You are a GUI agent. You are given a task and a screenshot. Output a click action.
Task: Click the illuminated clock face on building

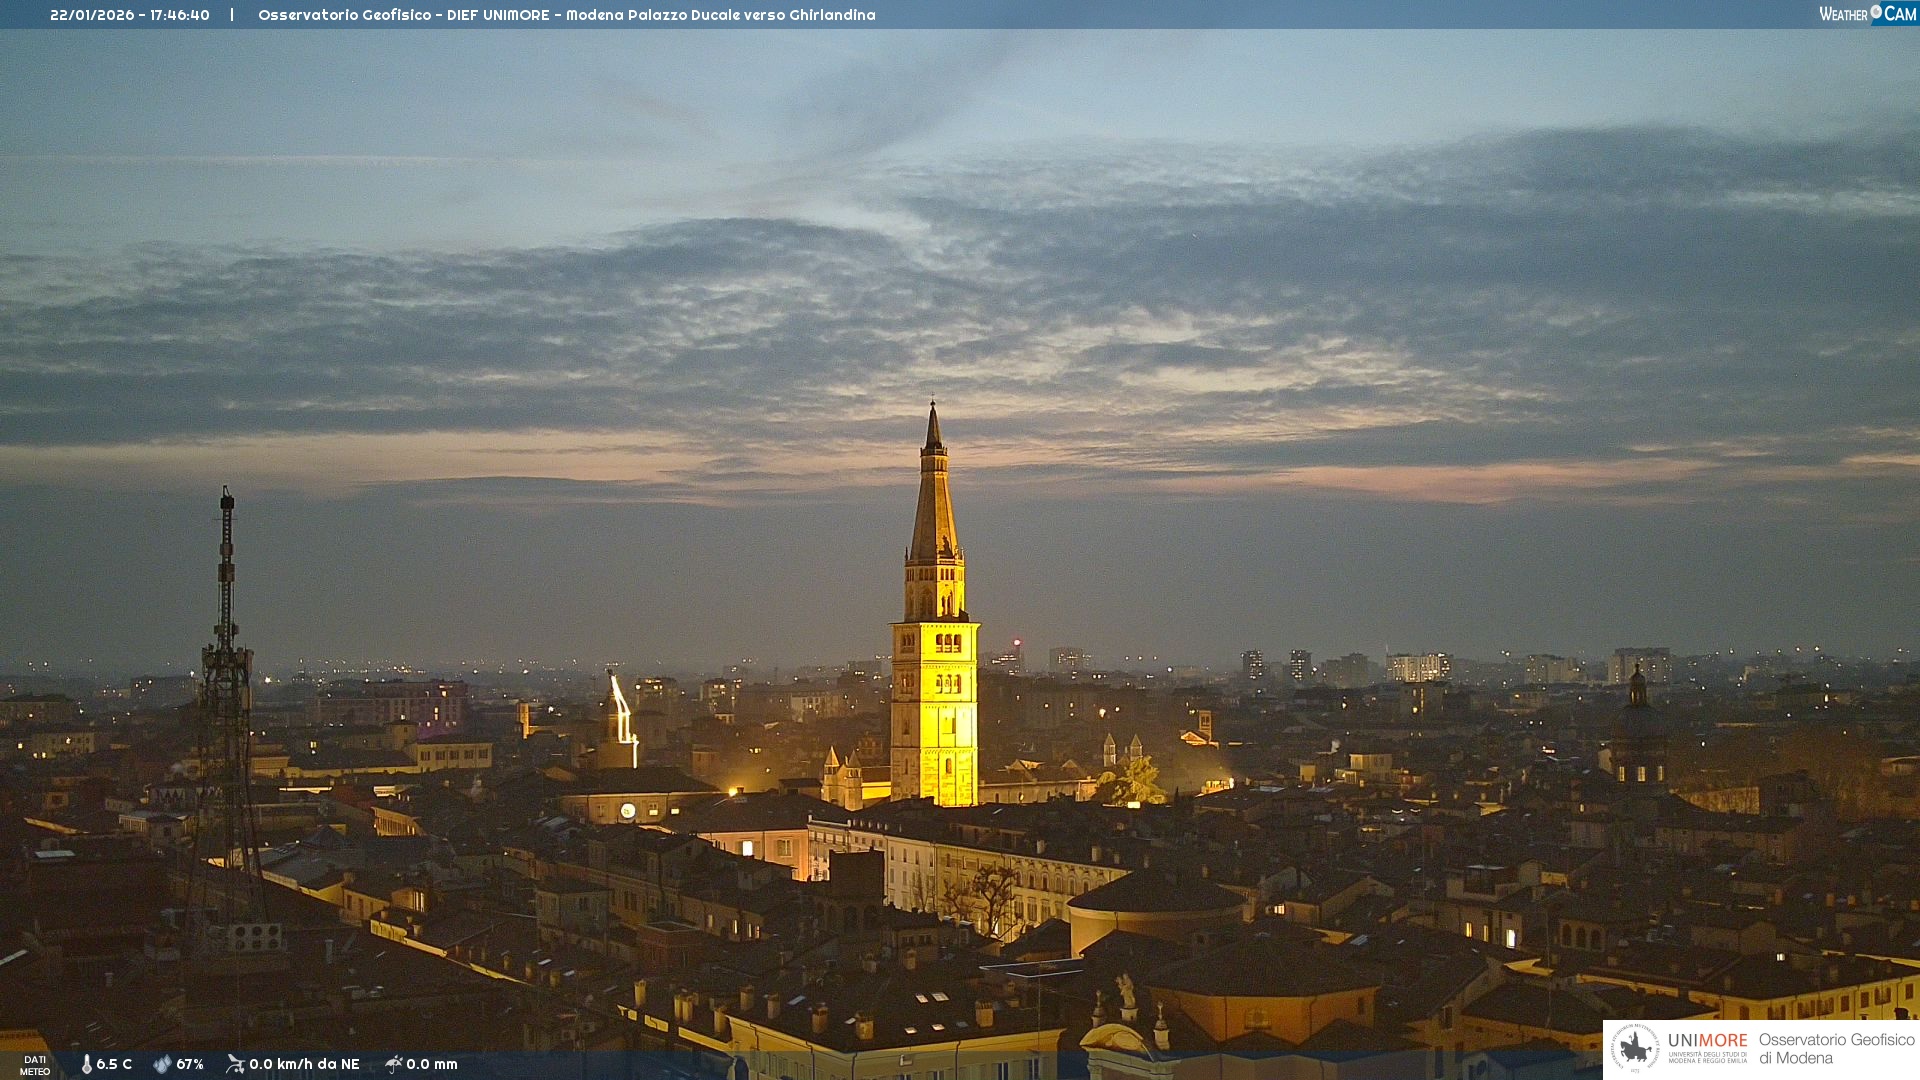(627, 811)
